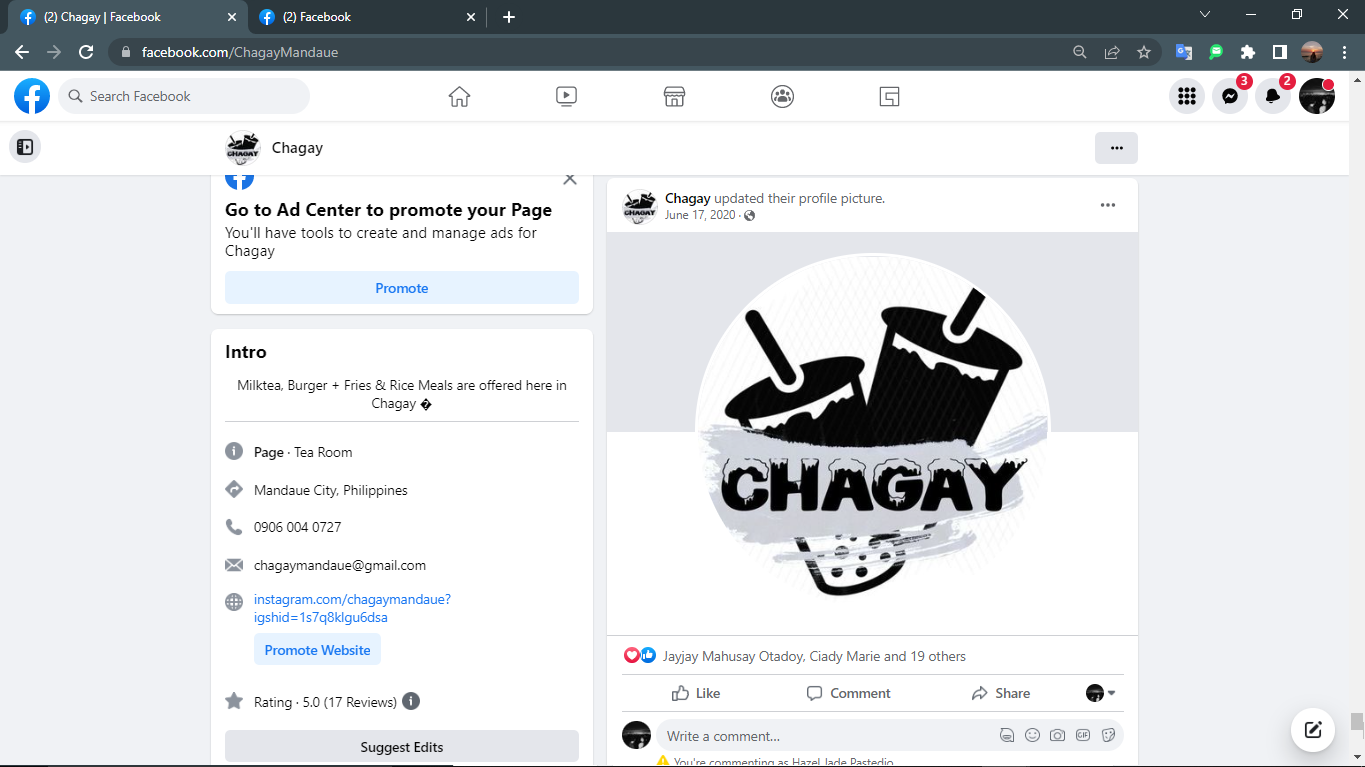Viewport: 1365px width, 767px height.
Task: Open the sticker picker in the comment box
Action: (1108, 736)
